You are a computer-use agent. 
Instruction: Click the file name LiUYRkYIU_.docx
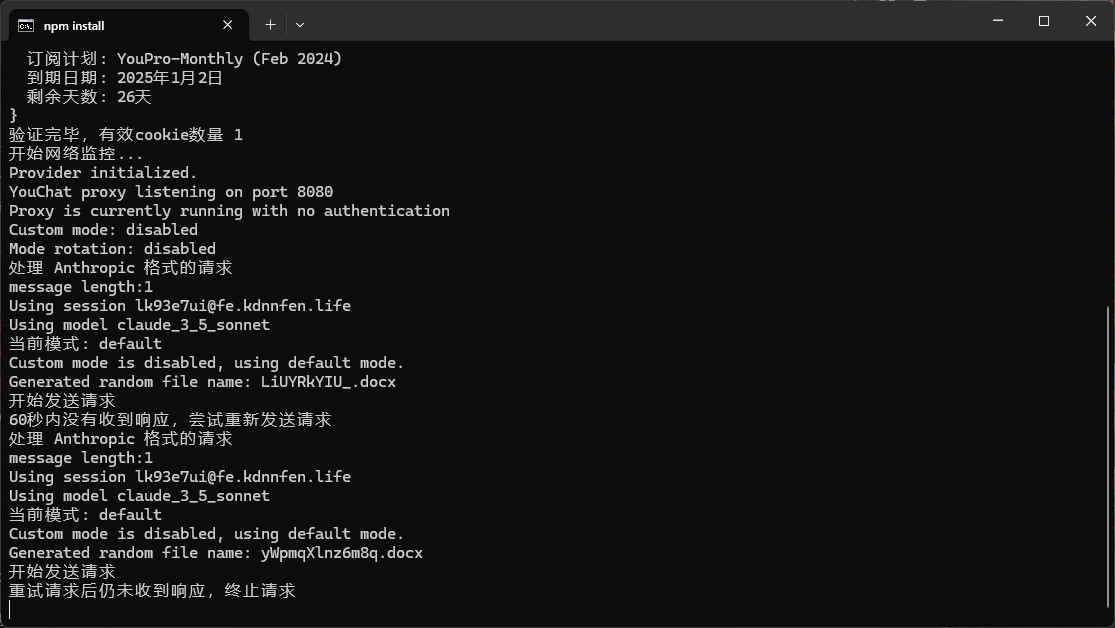(x=328, y=382)
